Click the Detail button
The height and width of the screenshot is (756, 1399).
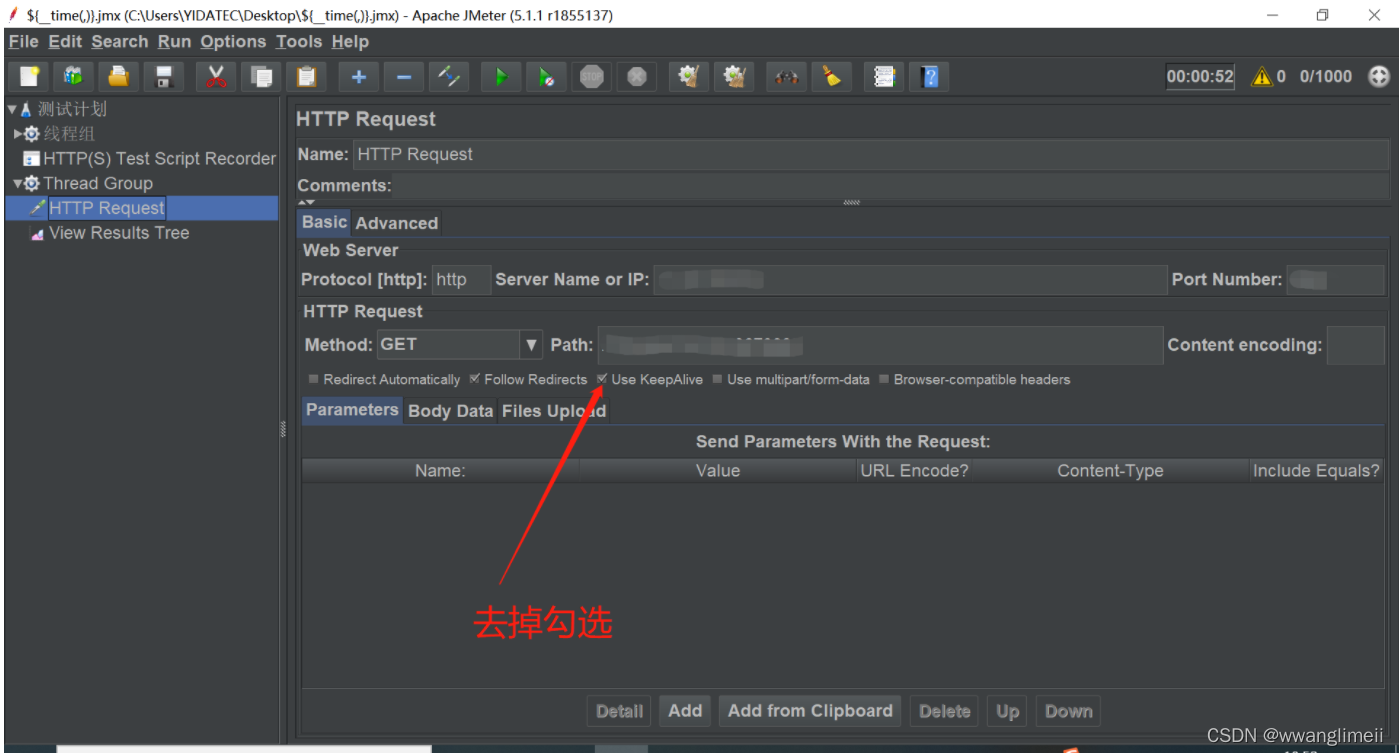coord(619,711)
